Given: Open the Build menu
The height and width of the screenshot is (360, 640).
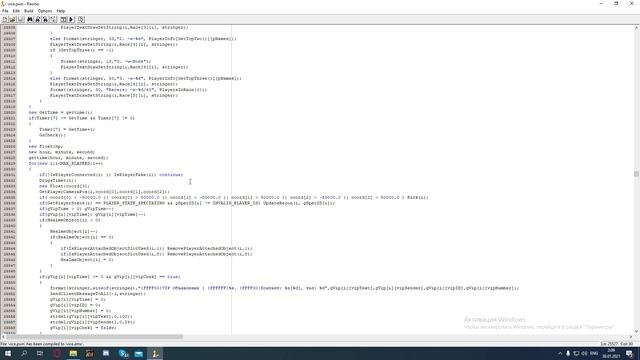Looking at the screenshot, I should click(x=29, y=11).
